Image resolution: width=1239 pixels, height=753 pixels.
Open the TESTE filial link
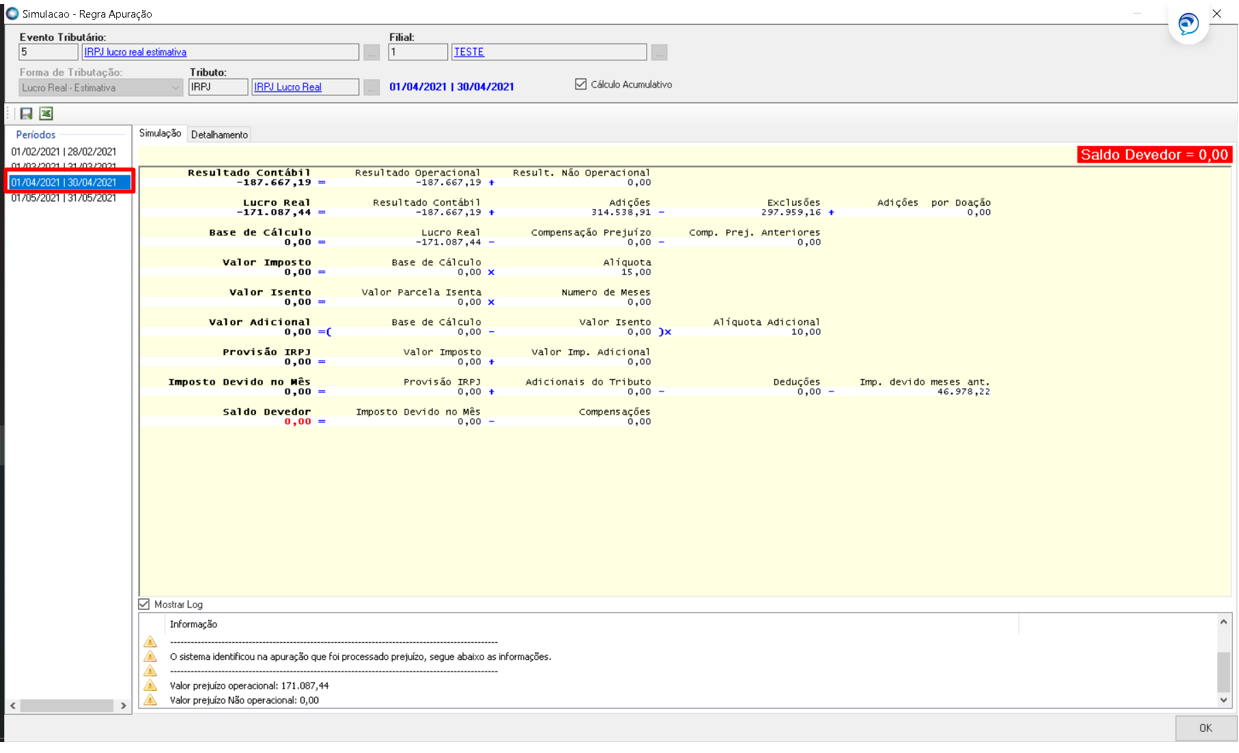469,52
